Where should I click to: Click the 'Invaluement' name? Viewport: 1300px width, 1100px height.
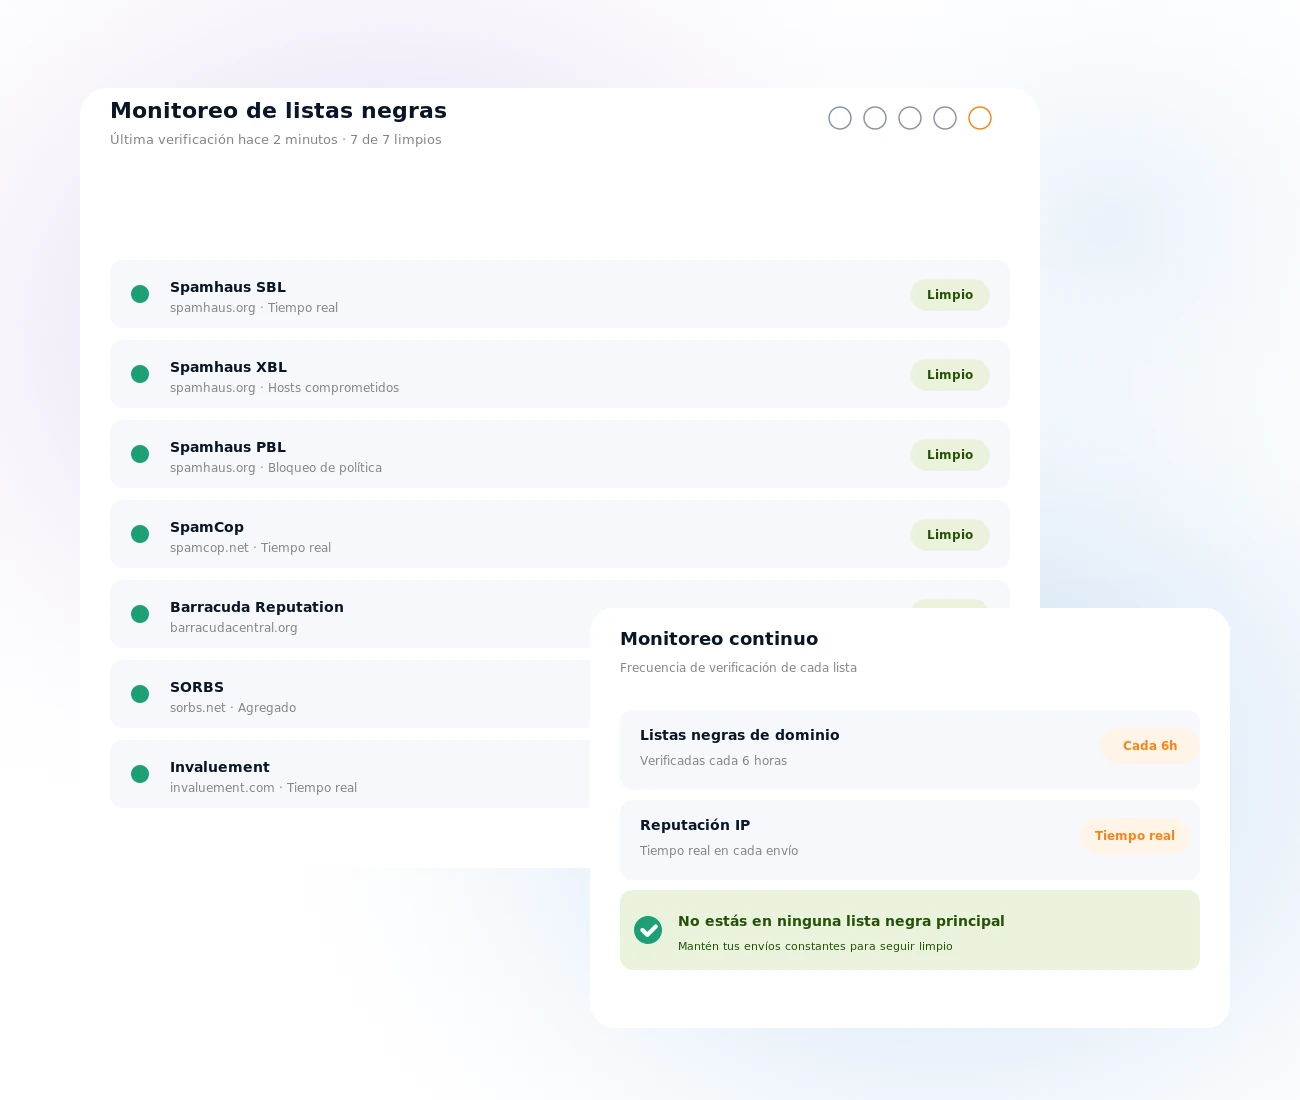(x=220, y=767)
